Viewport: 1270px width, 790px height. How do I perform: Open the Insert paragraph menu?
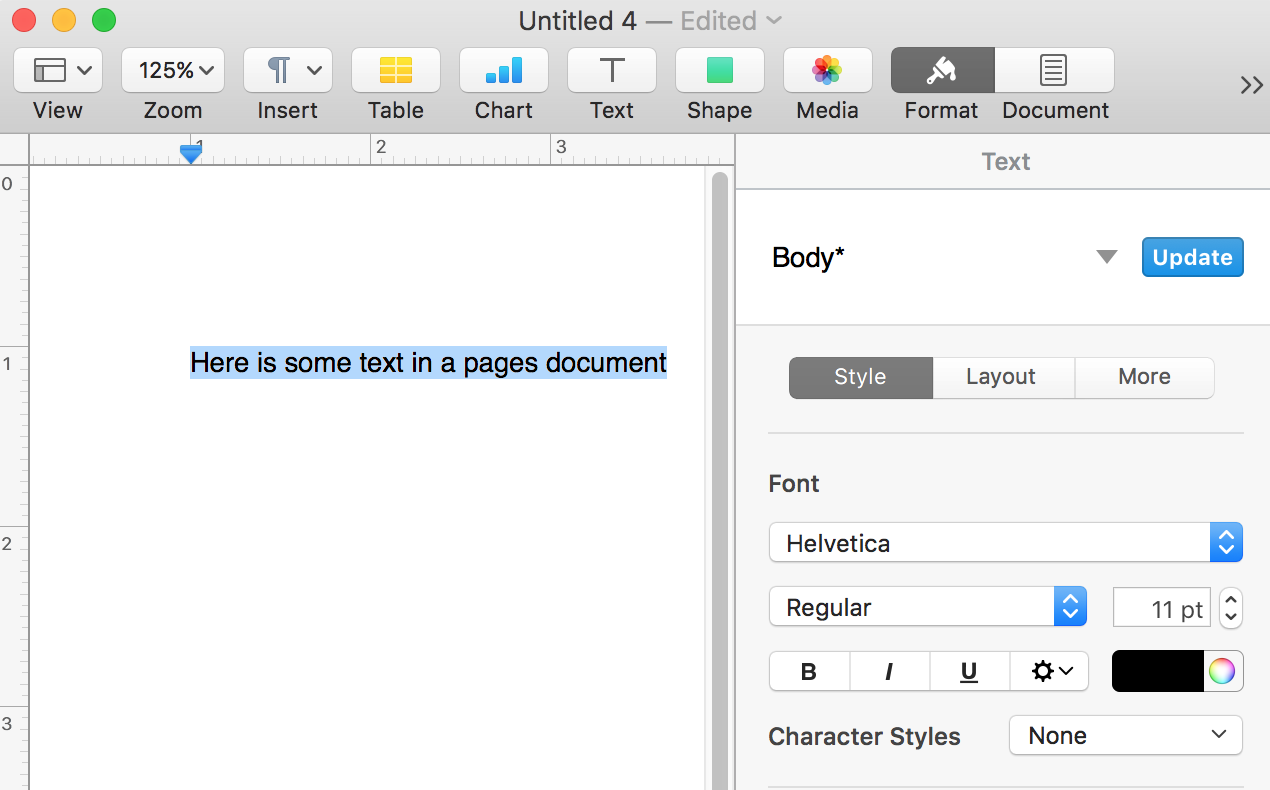click(x=288, y=70)
